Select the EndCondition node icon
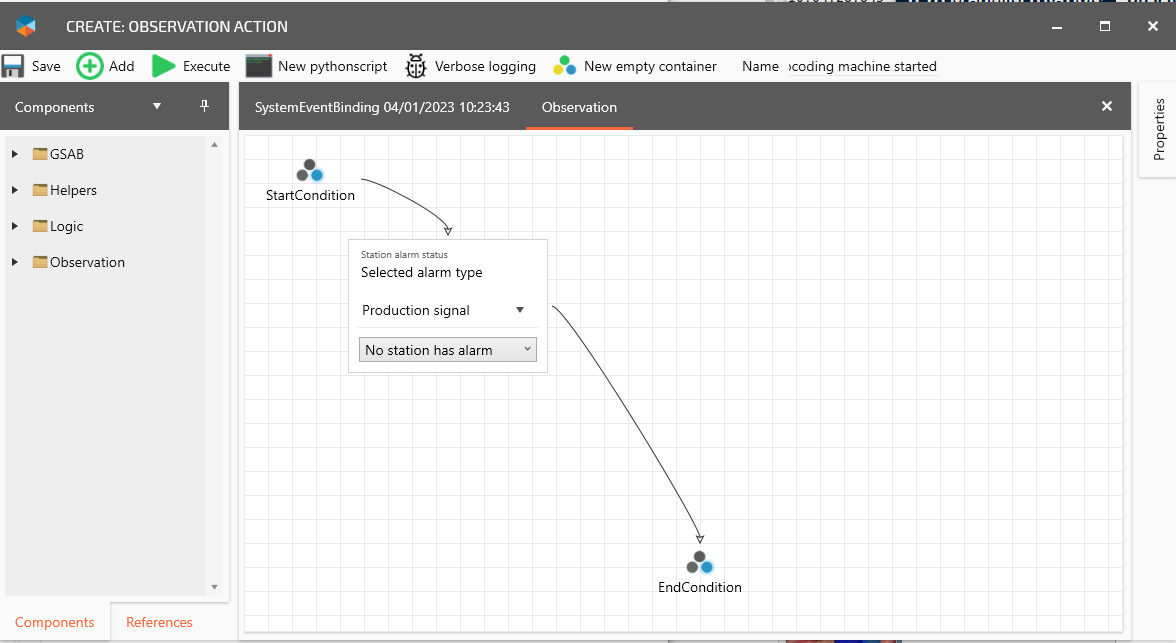The width and height of the screenshot is (1176, 643). [x=700, y=562]
